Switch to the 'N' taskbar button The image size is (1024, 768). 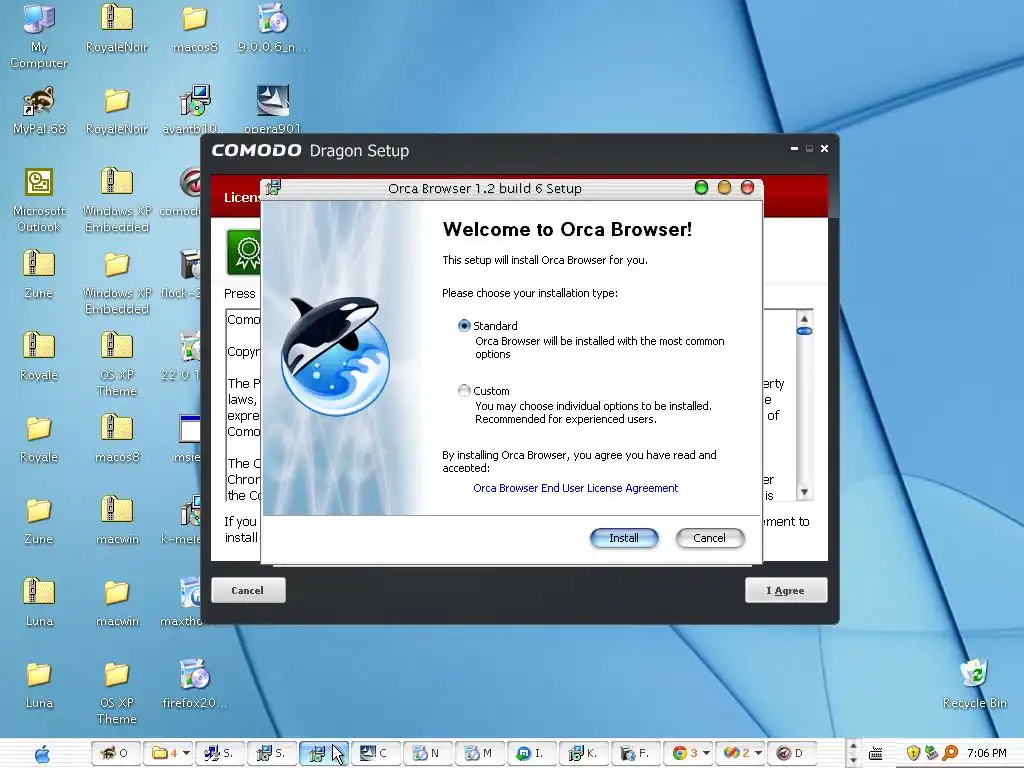click(428, 753)
